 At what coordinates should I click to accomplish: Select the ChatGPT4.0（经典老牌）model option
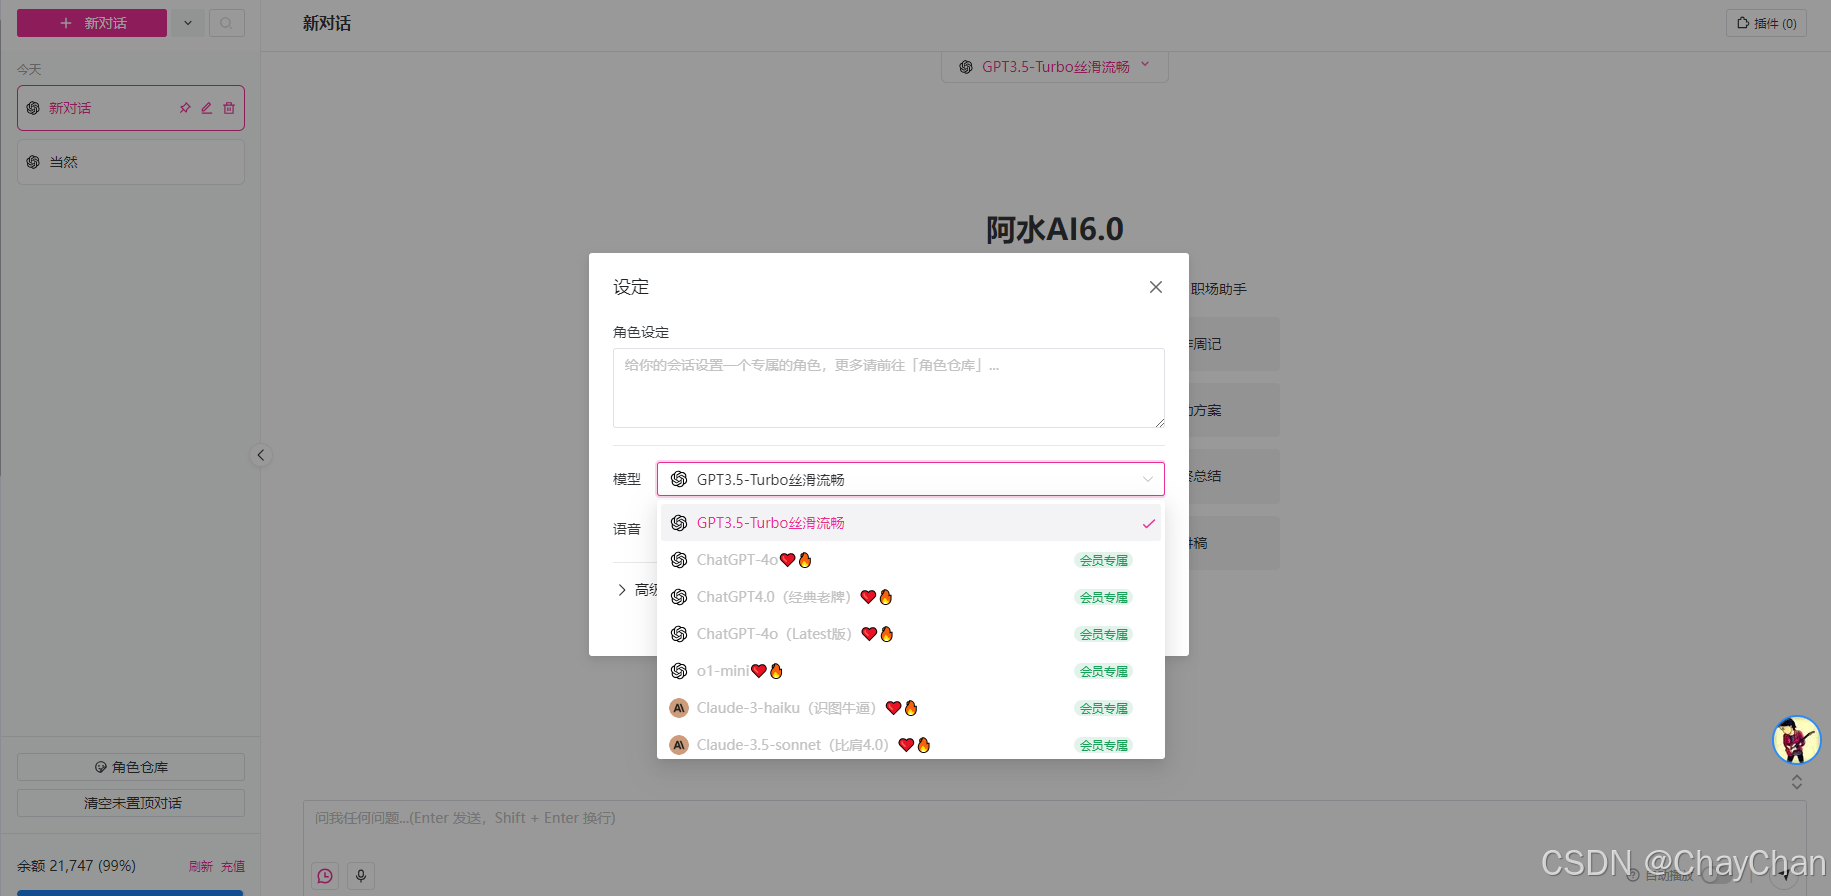[x=911, y=597]
